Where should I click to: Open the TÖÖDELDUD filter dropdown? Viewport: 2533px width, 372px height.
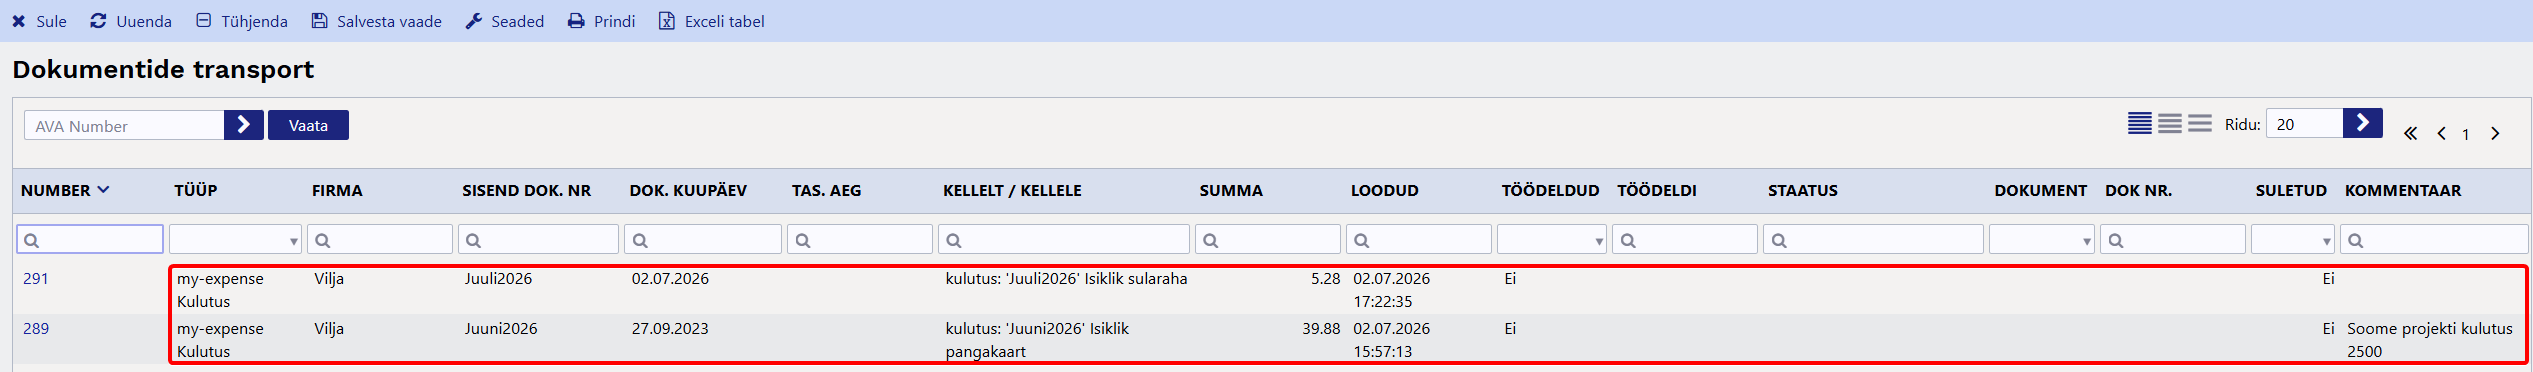click(1552, 239)
